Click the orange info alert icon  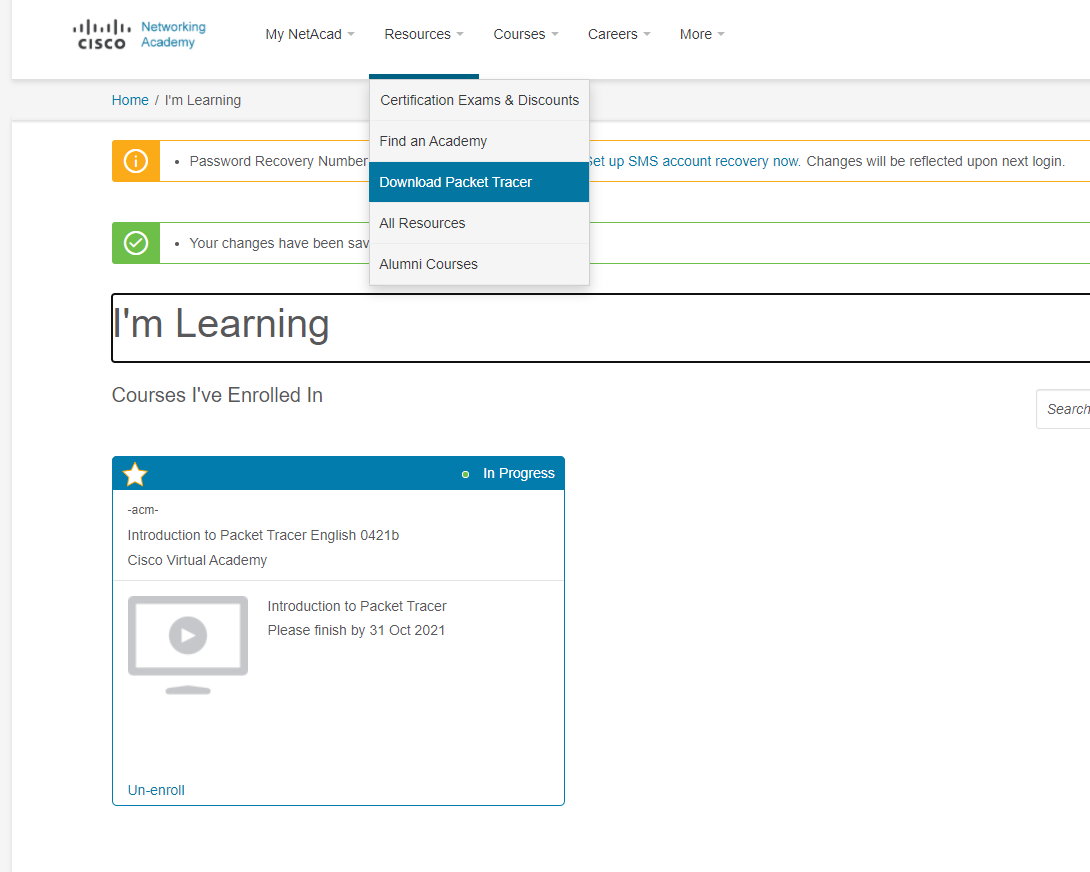(x=136, y=161)
